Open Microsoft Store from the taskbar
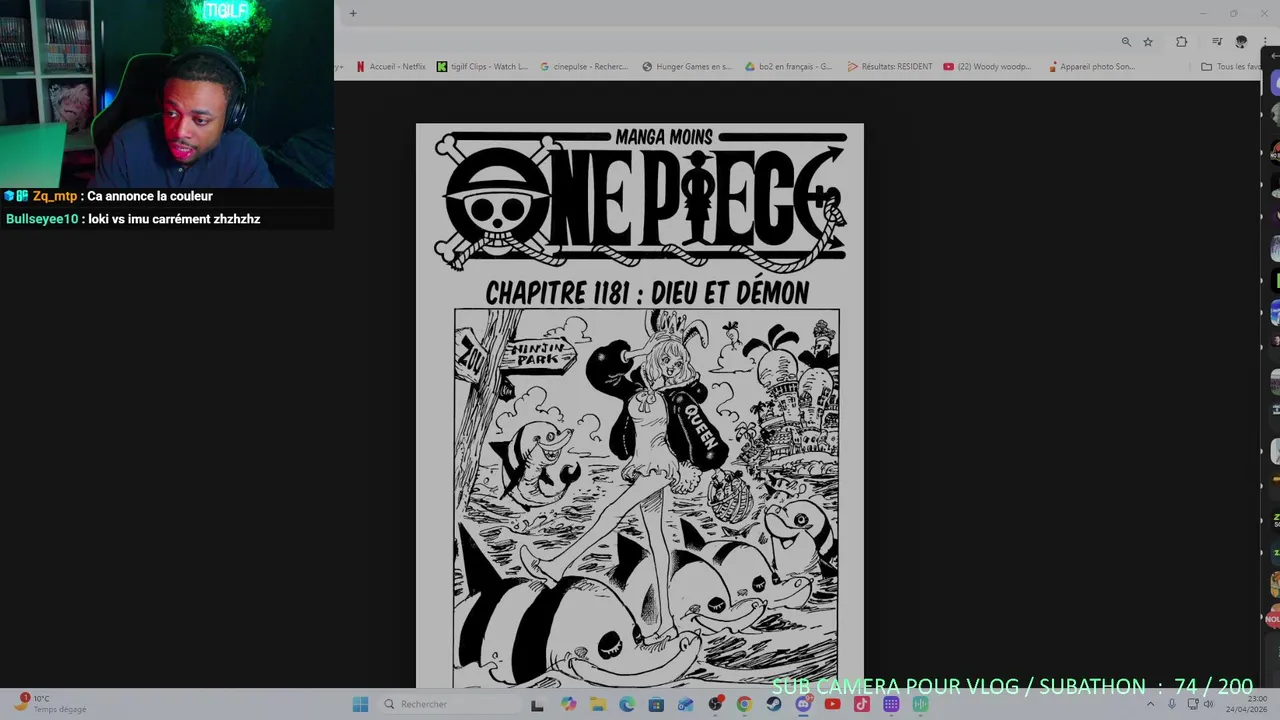This screenshot has width=1280, height=720. (x=656, y=704)
